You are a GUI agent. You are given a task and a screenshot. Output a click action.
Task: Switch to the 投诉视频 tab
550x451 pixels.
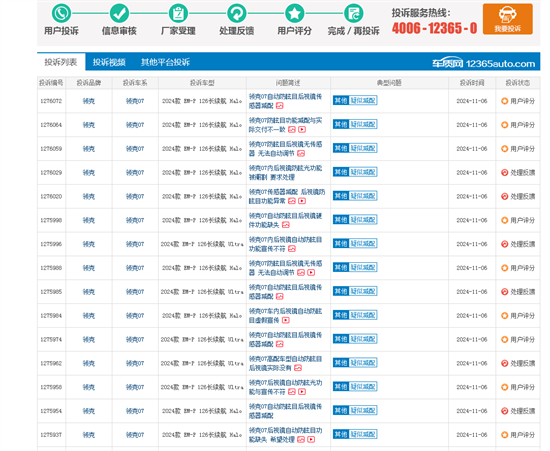109,62
